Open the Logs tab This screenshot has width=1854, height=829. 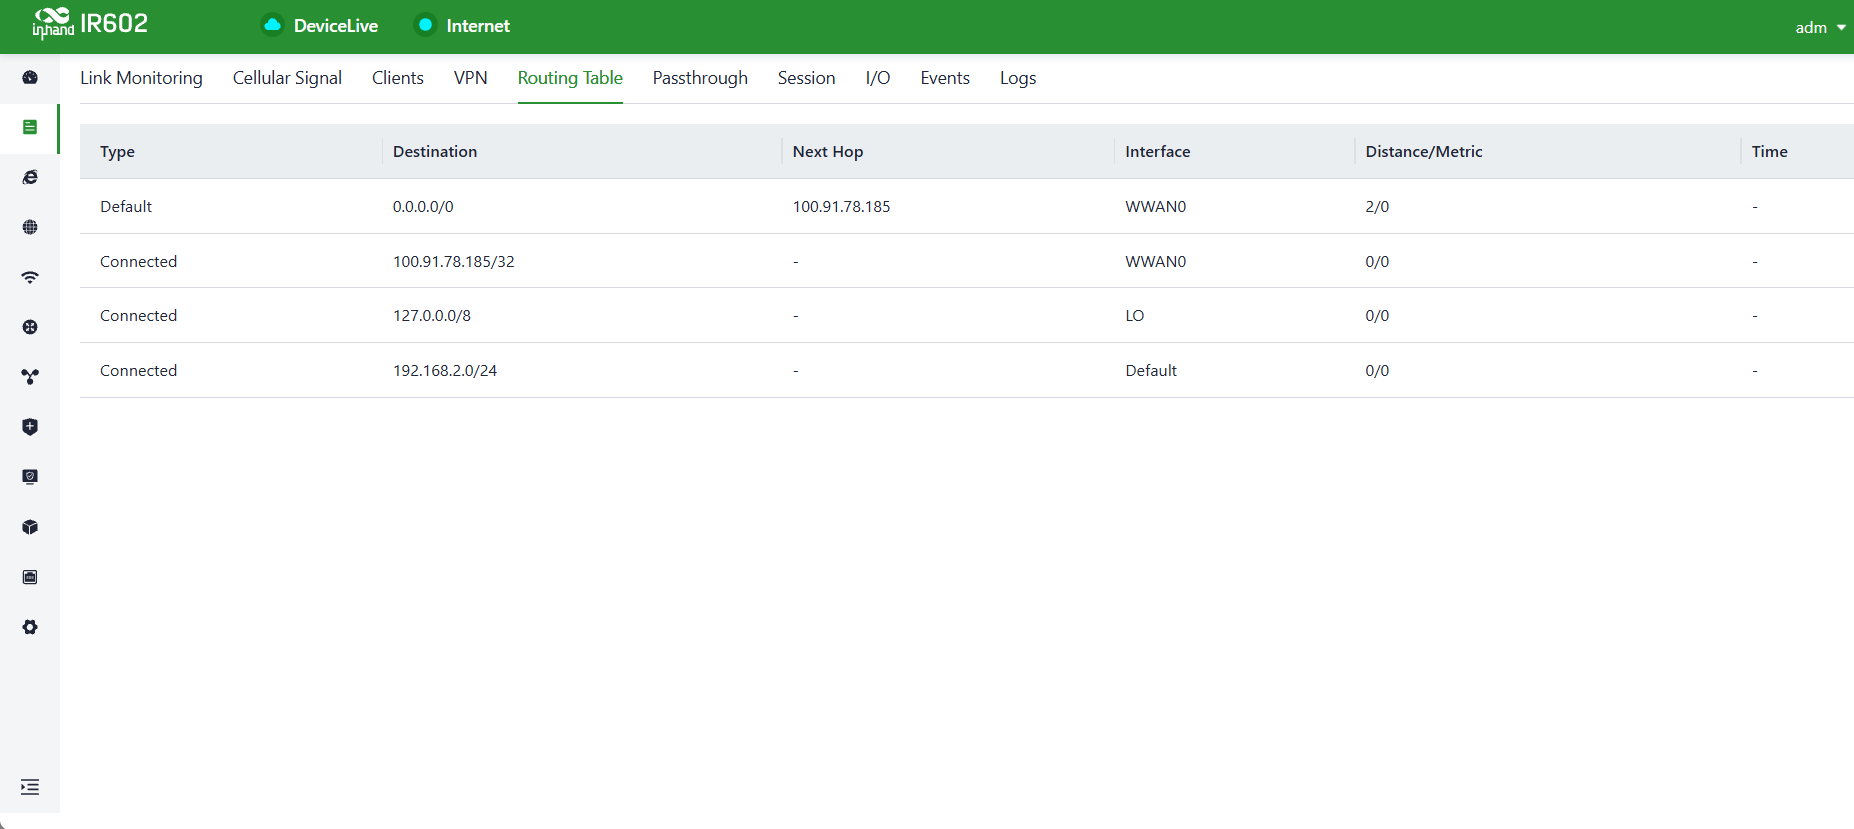pyautogui.click(x=1018, y=78)
